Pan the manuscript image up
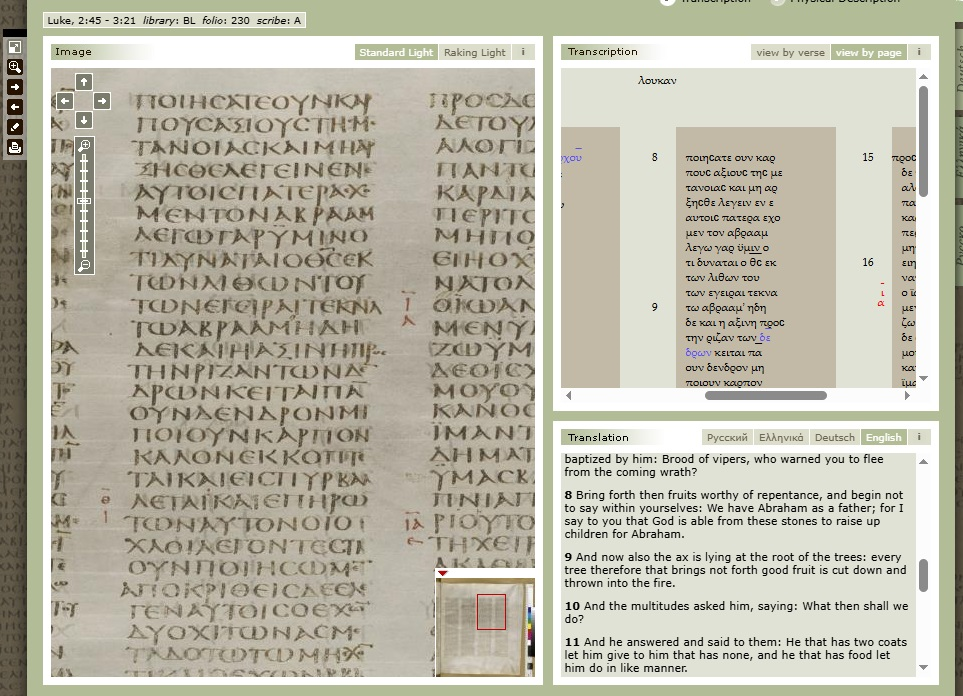Image resolution: width=963 pixels, height=696 pixels. point(84,82)
